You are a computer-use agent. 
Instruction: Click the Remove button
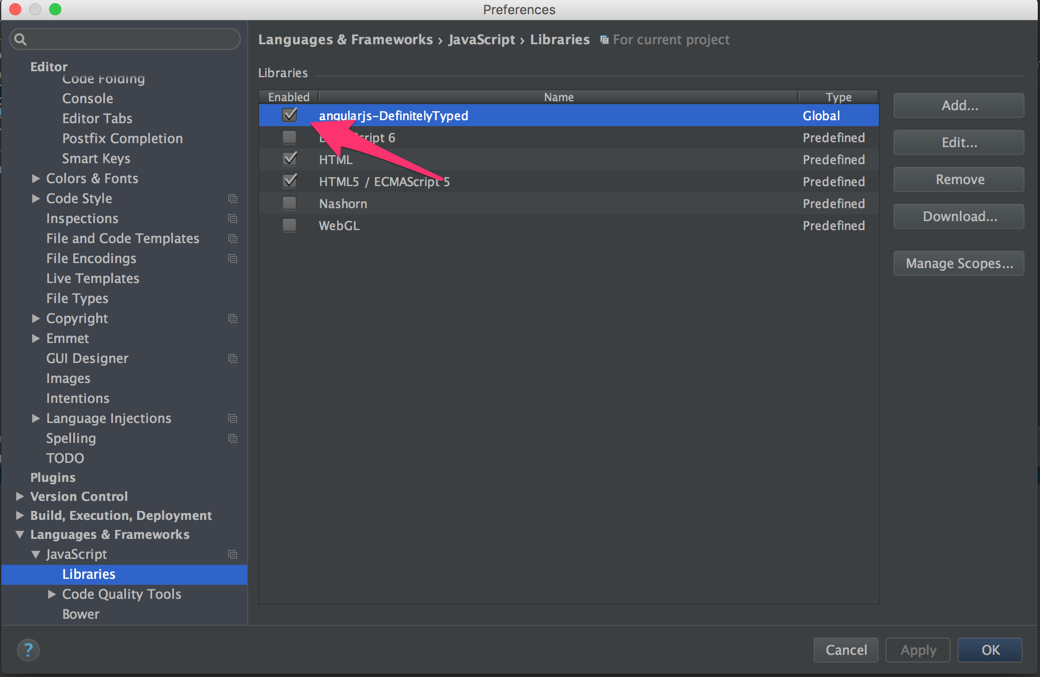[959, 179]
